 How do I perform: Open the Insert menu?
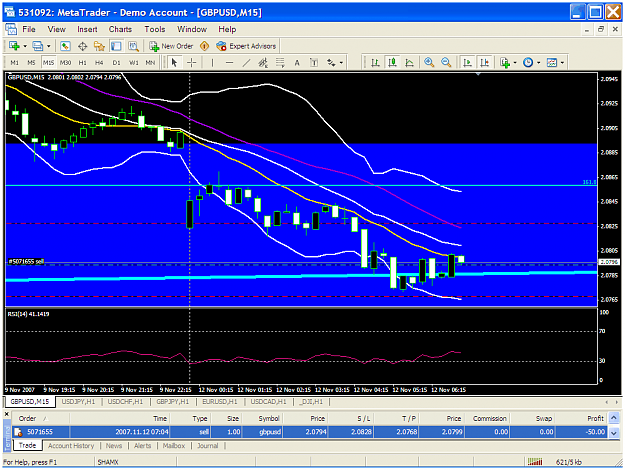(x=87, y=29)
